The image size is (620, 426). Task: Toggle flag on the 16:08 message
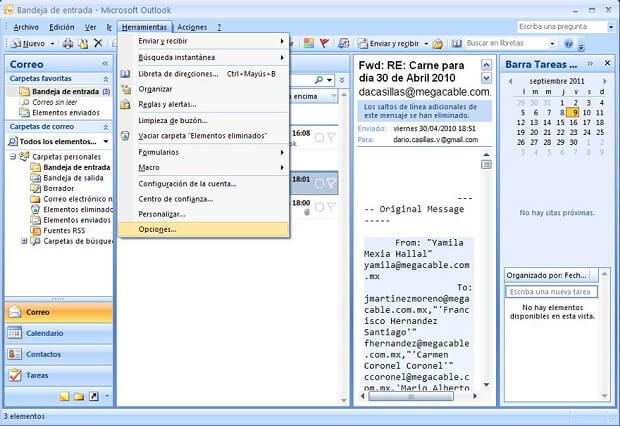click(x=331, y=137)
